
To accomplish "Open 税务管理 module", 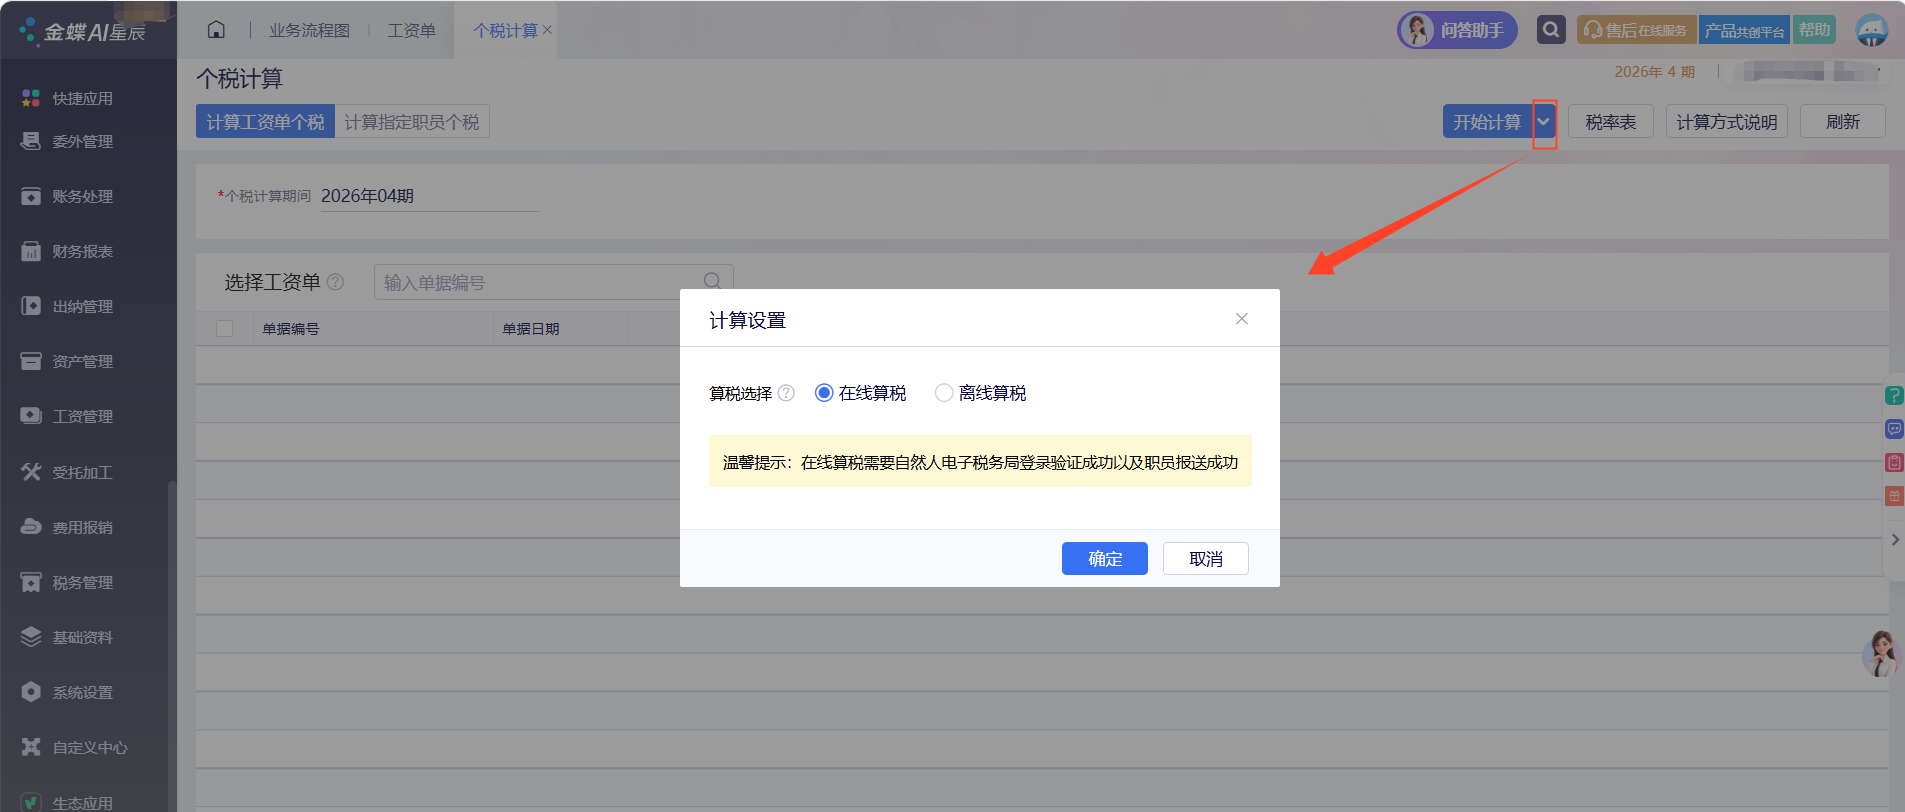I will point(67,582).
